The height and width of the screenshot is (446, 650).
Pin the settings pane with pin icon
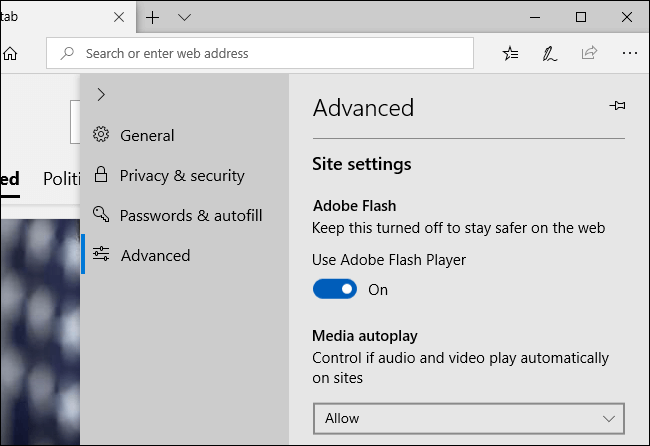coord(617,106)
